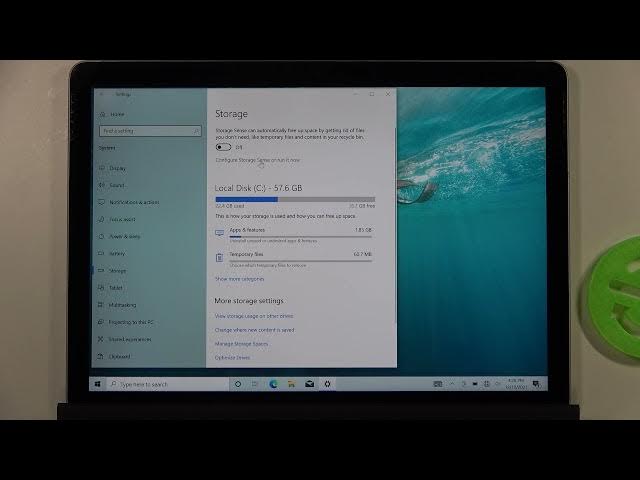Open Notifications & actions settings
This screenshot has width=640, height=480.
(x=133, y=202)
